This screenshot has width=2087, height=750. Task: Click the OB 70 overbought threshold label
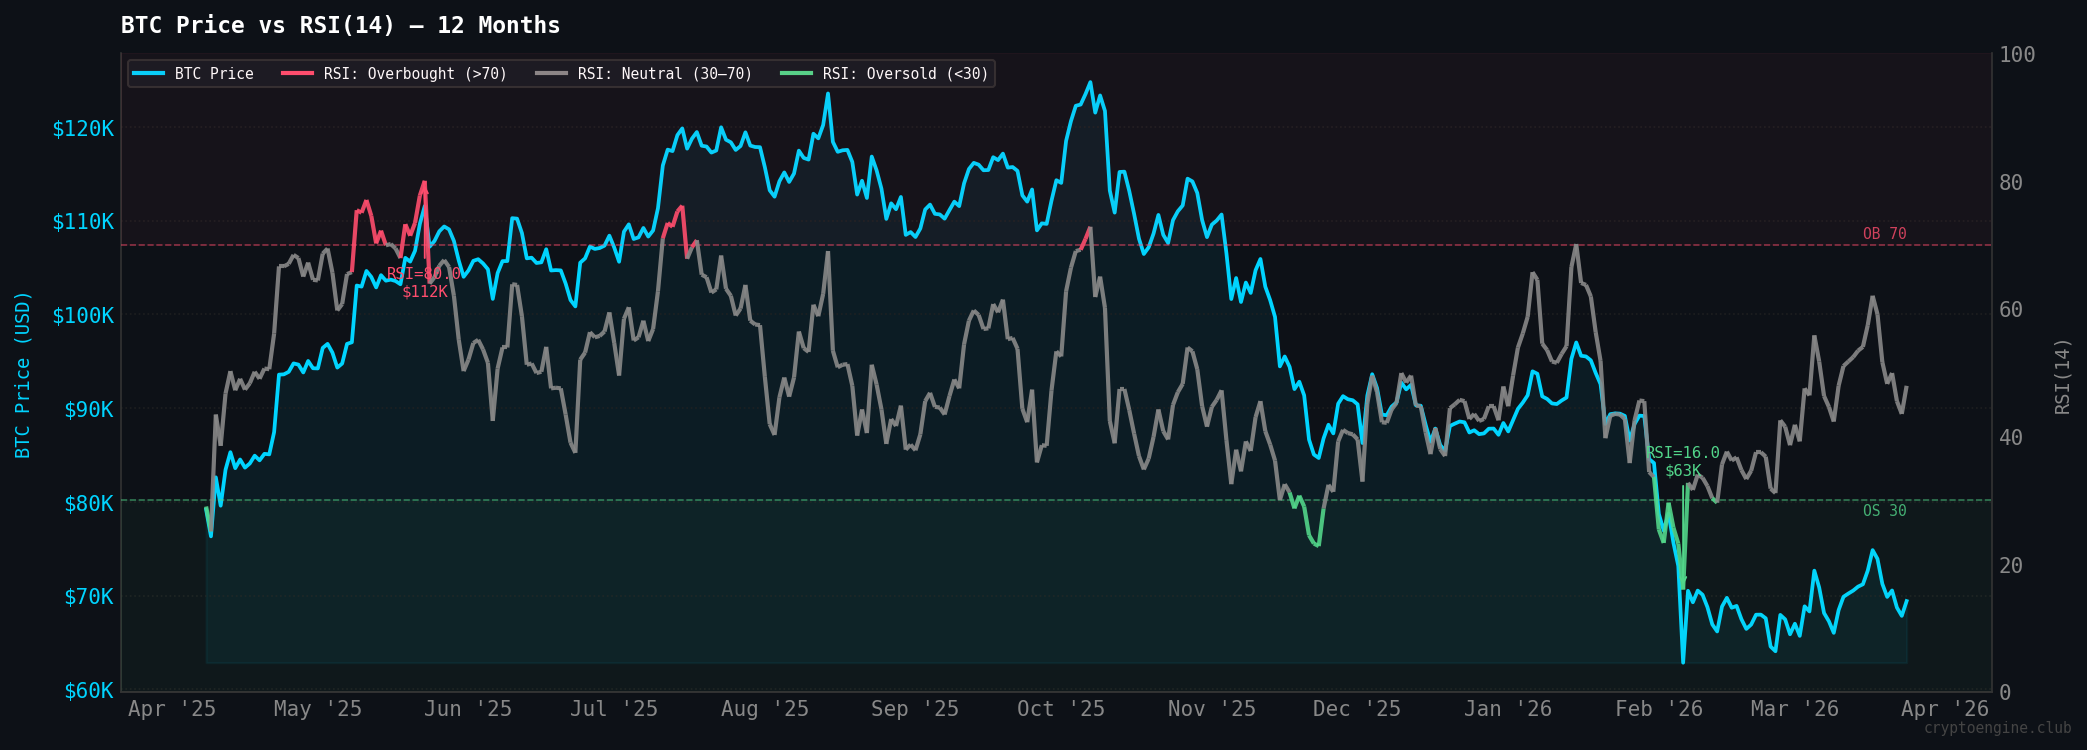pyautogui.click(x=1884, y=234)
